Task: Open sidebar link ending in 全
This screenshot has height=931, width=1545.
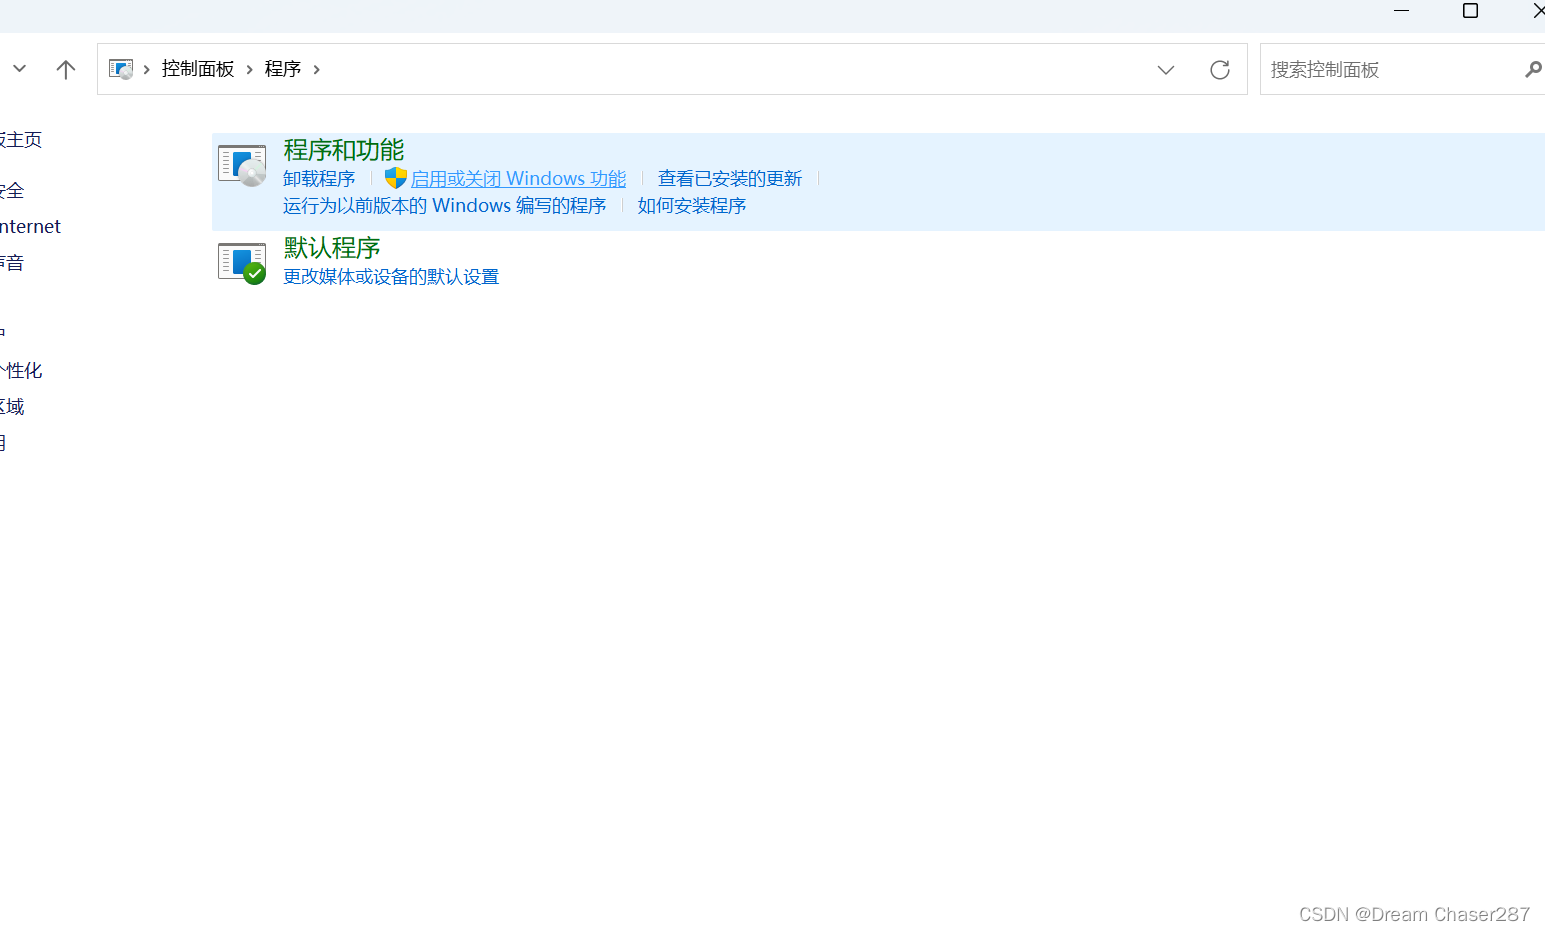Action: click(12, 190)
